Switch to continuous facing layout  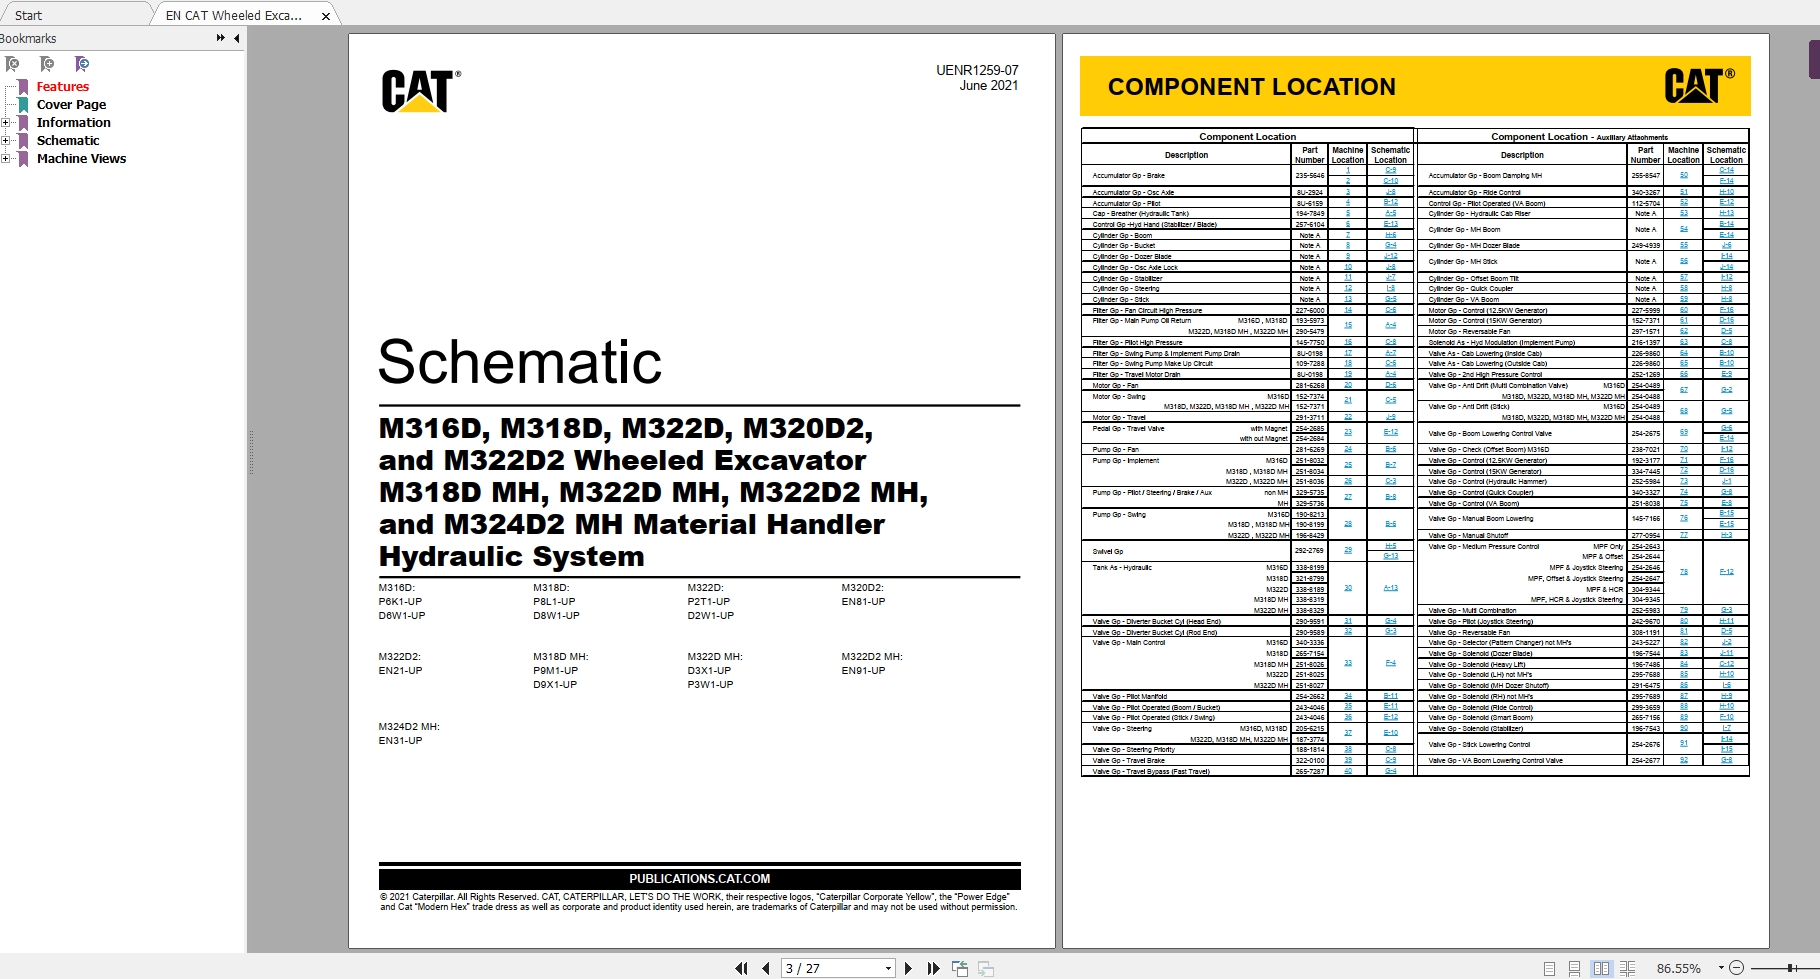(x=1627, y=968)
